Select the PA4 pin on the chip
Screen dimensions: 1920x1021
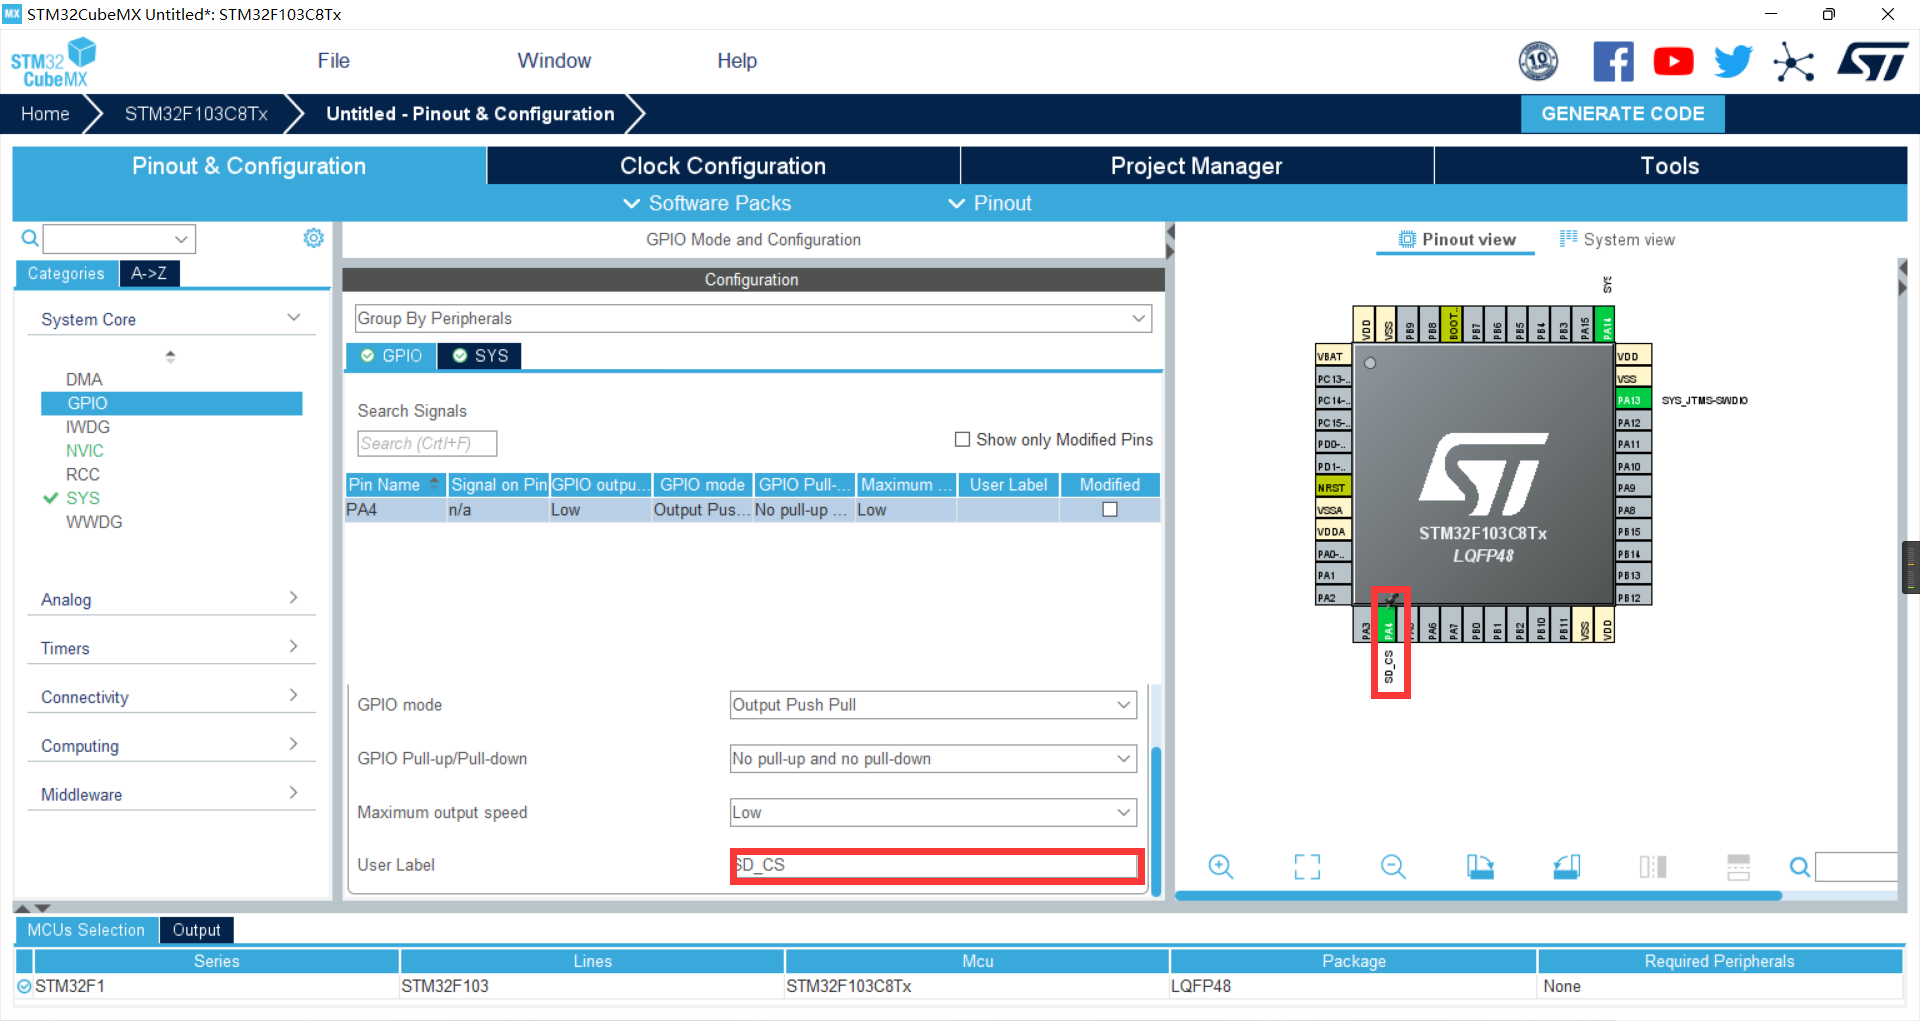pyautogui.click(x=1388, y=625)
